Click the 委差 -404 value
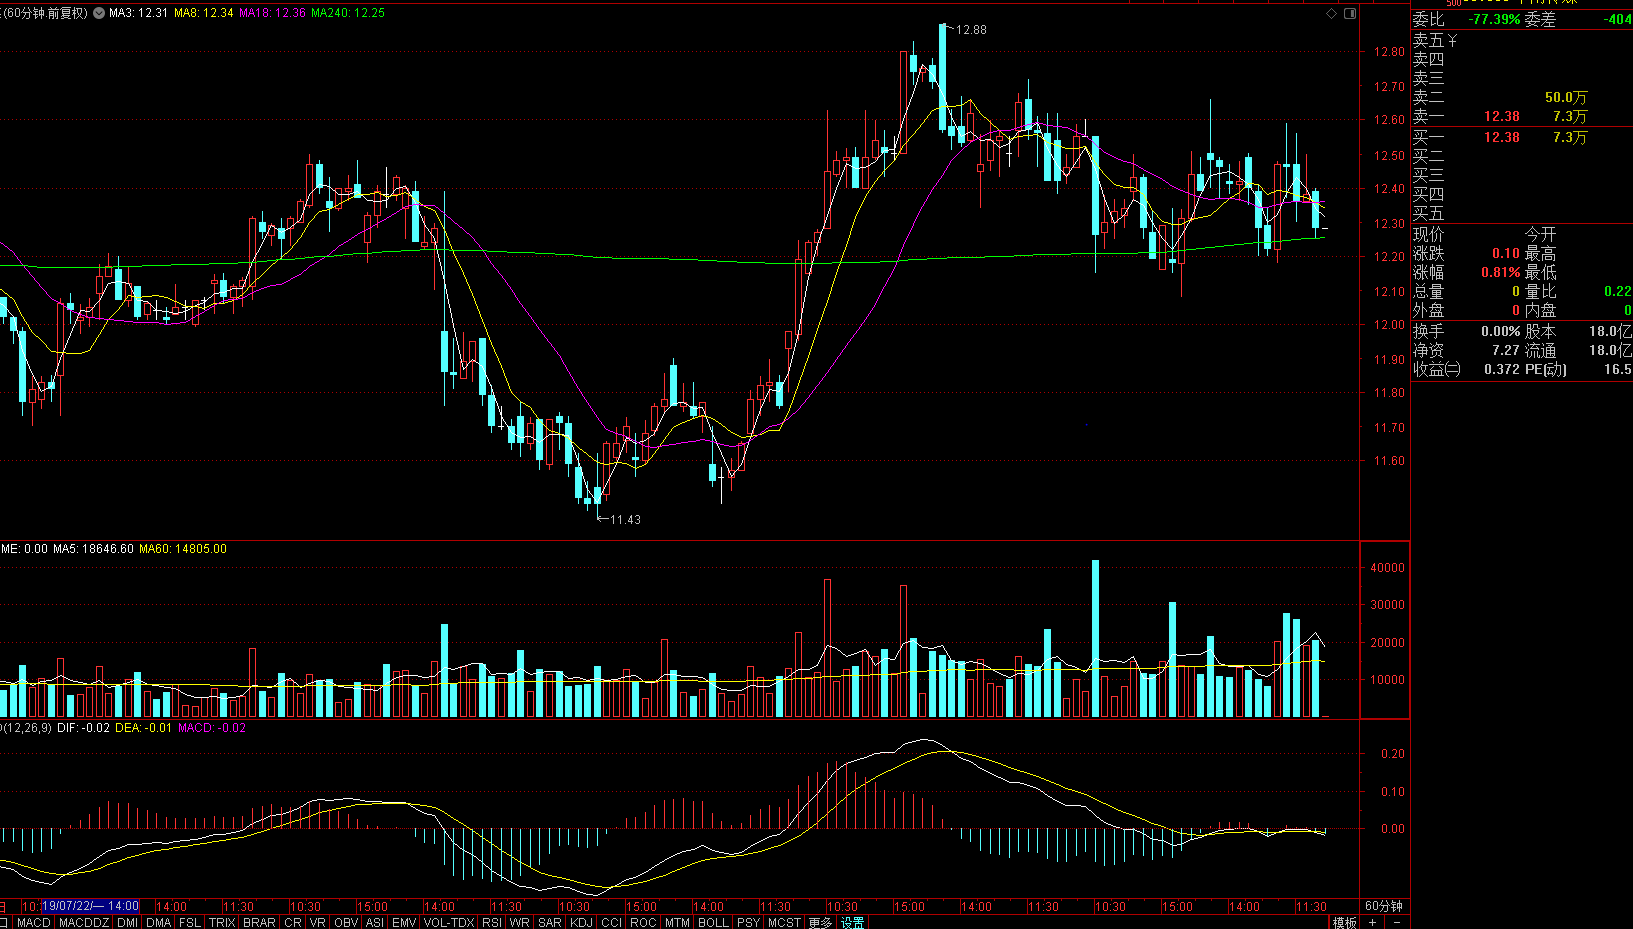 (x=1619, y=19)
